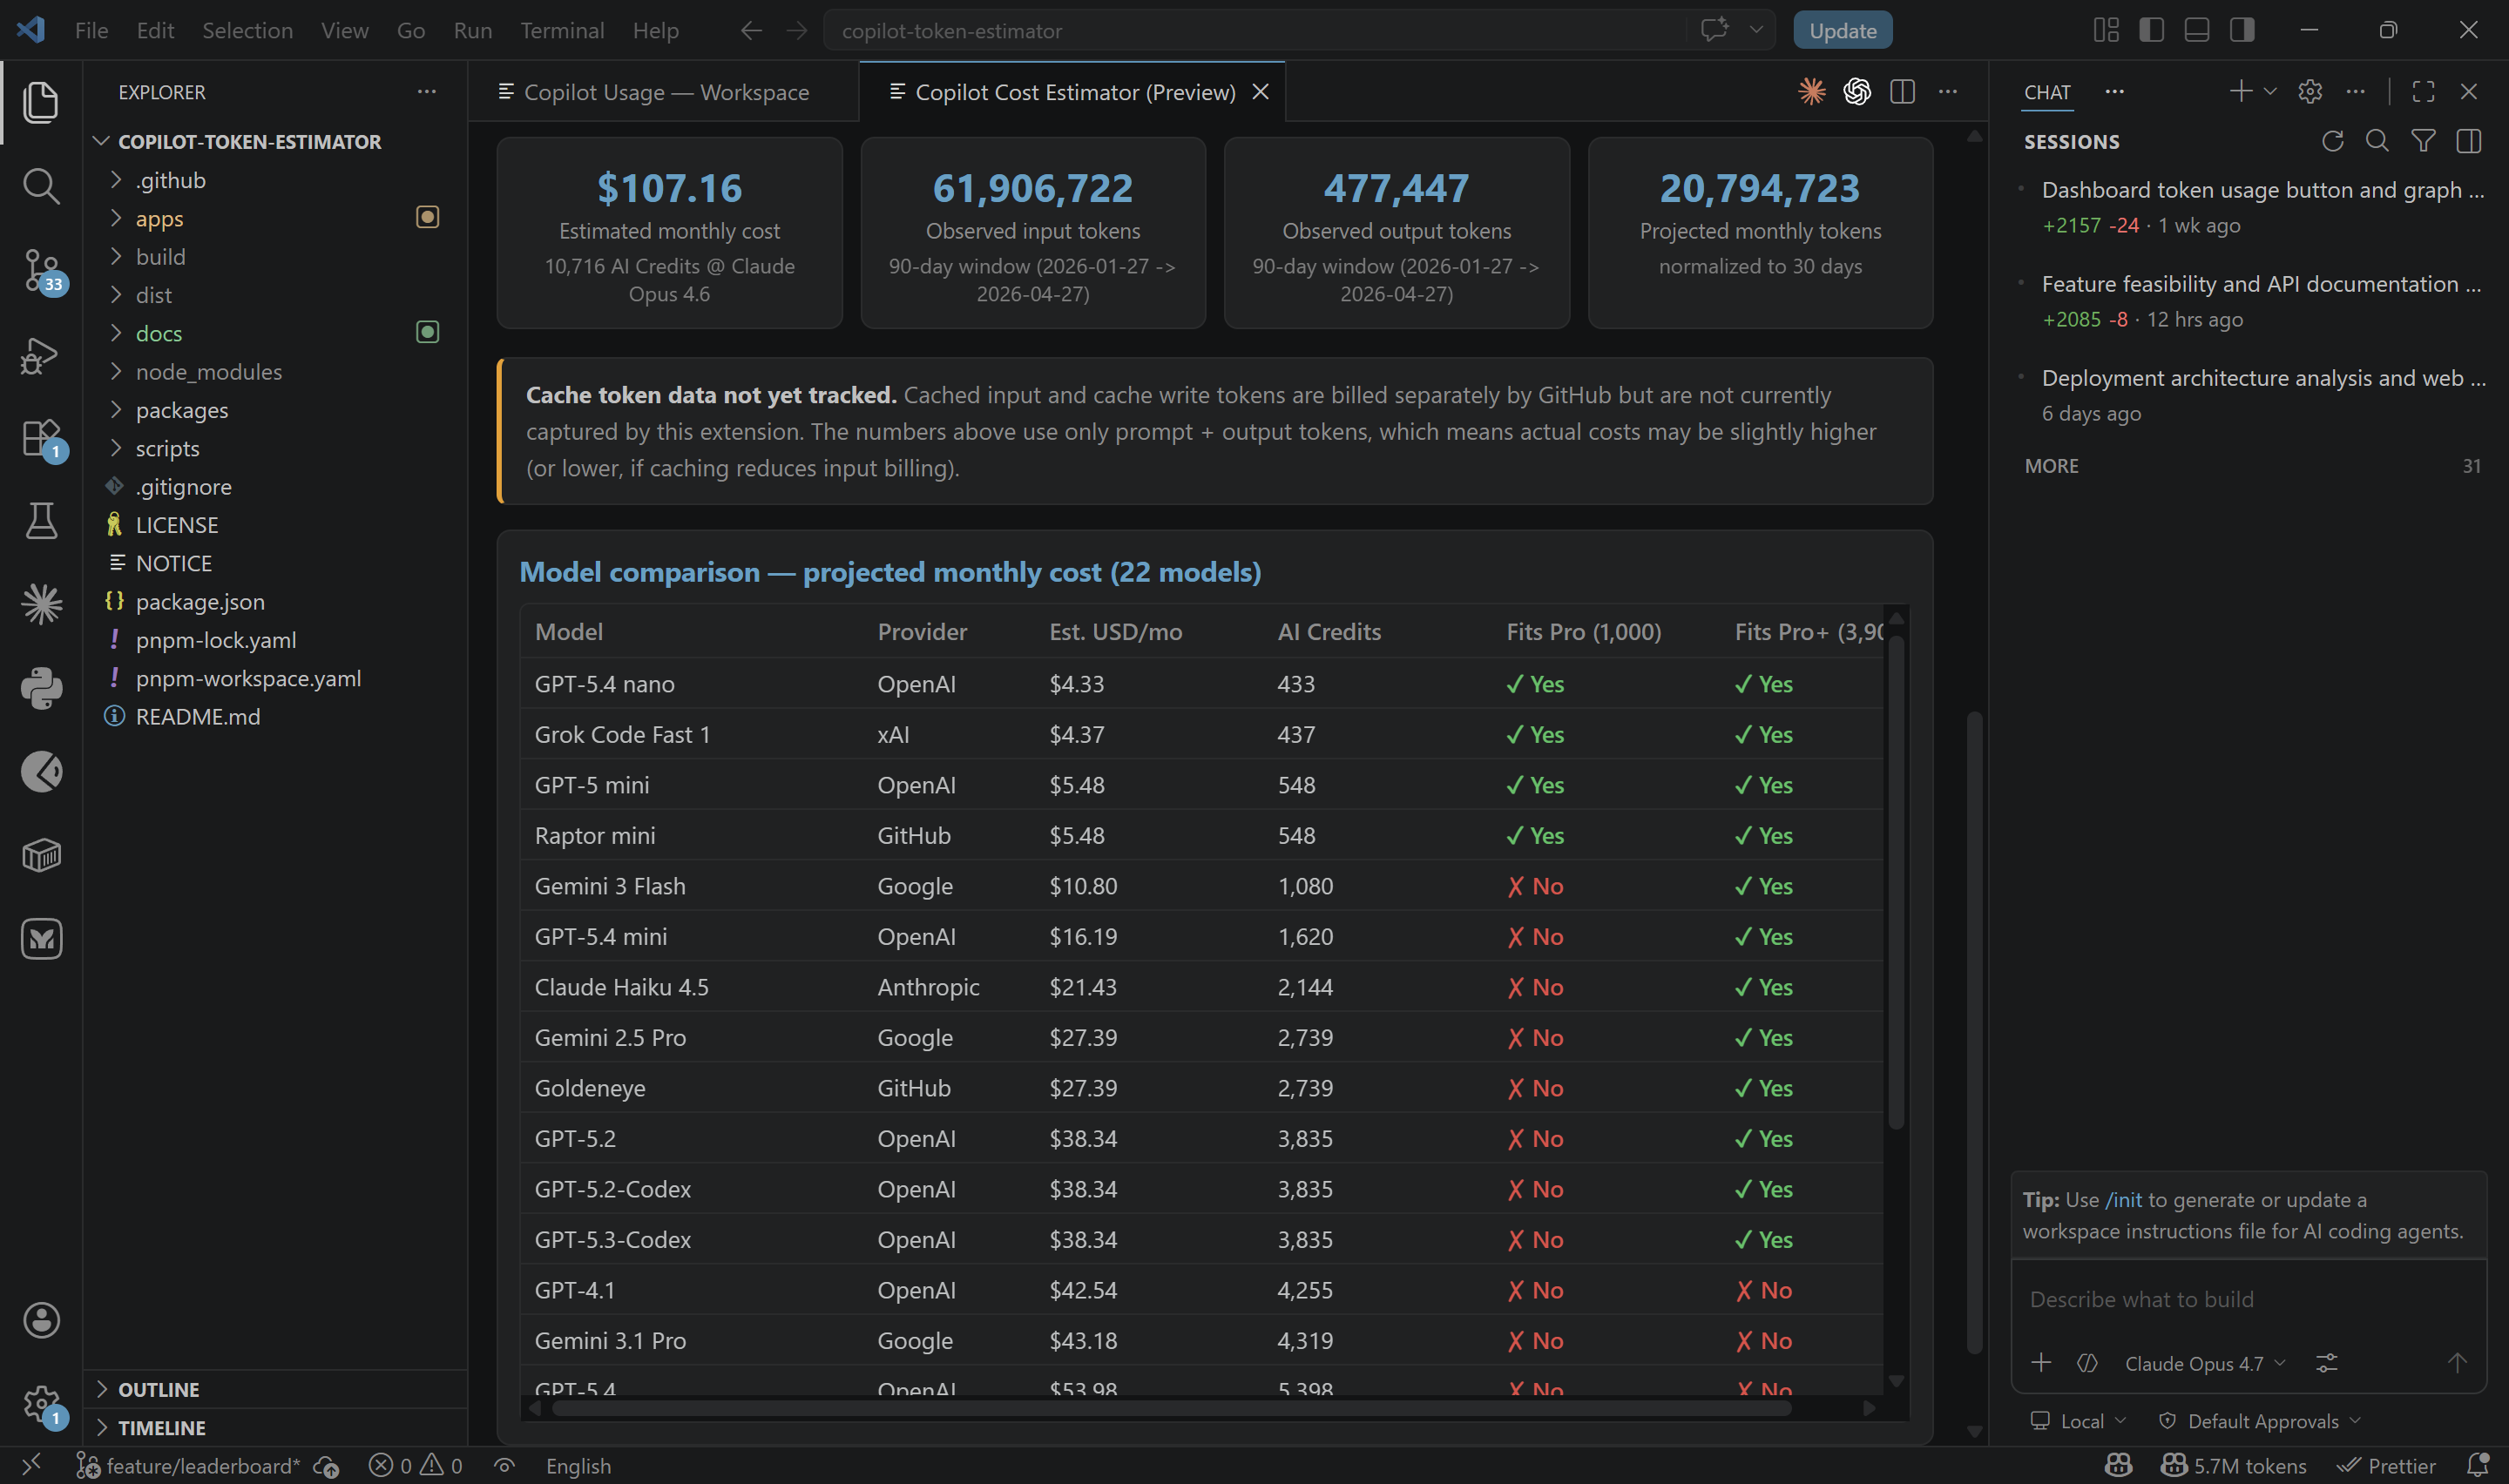2509x1484 pixels.
Task: Open the Search view in activity bar
Action: coord(41,186)
